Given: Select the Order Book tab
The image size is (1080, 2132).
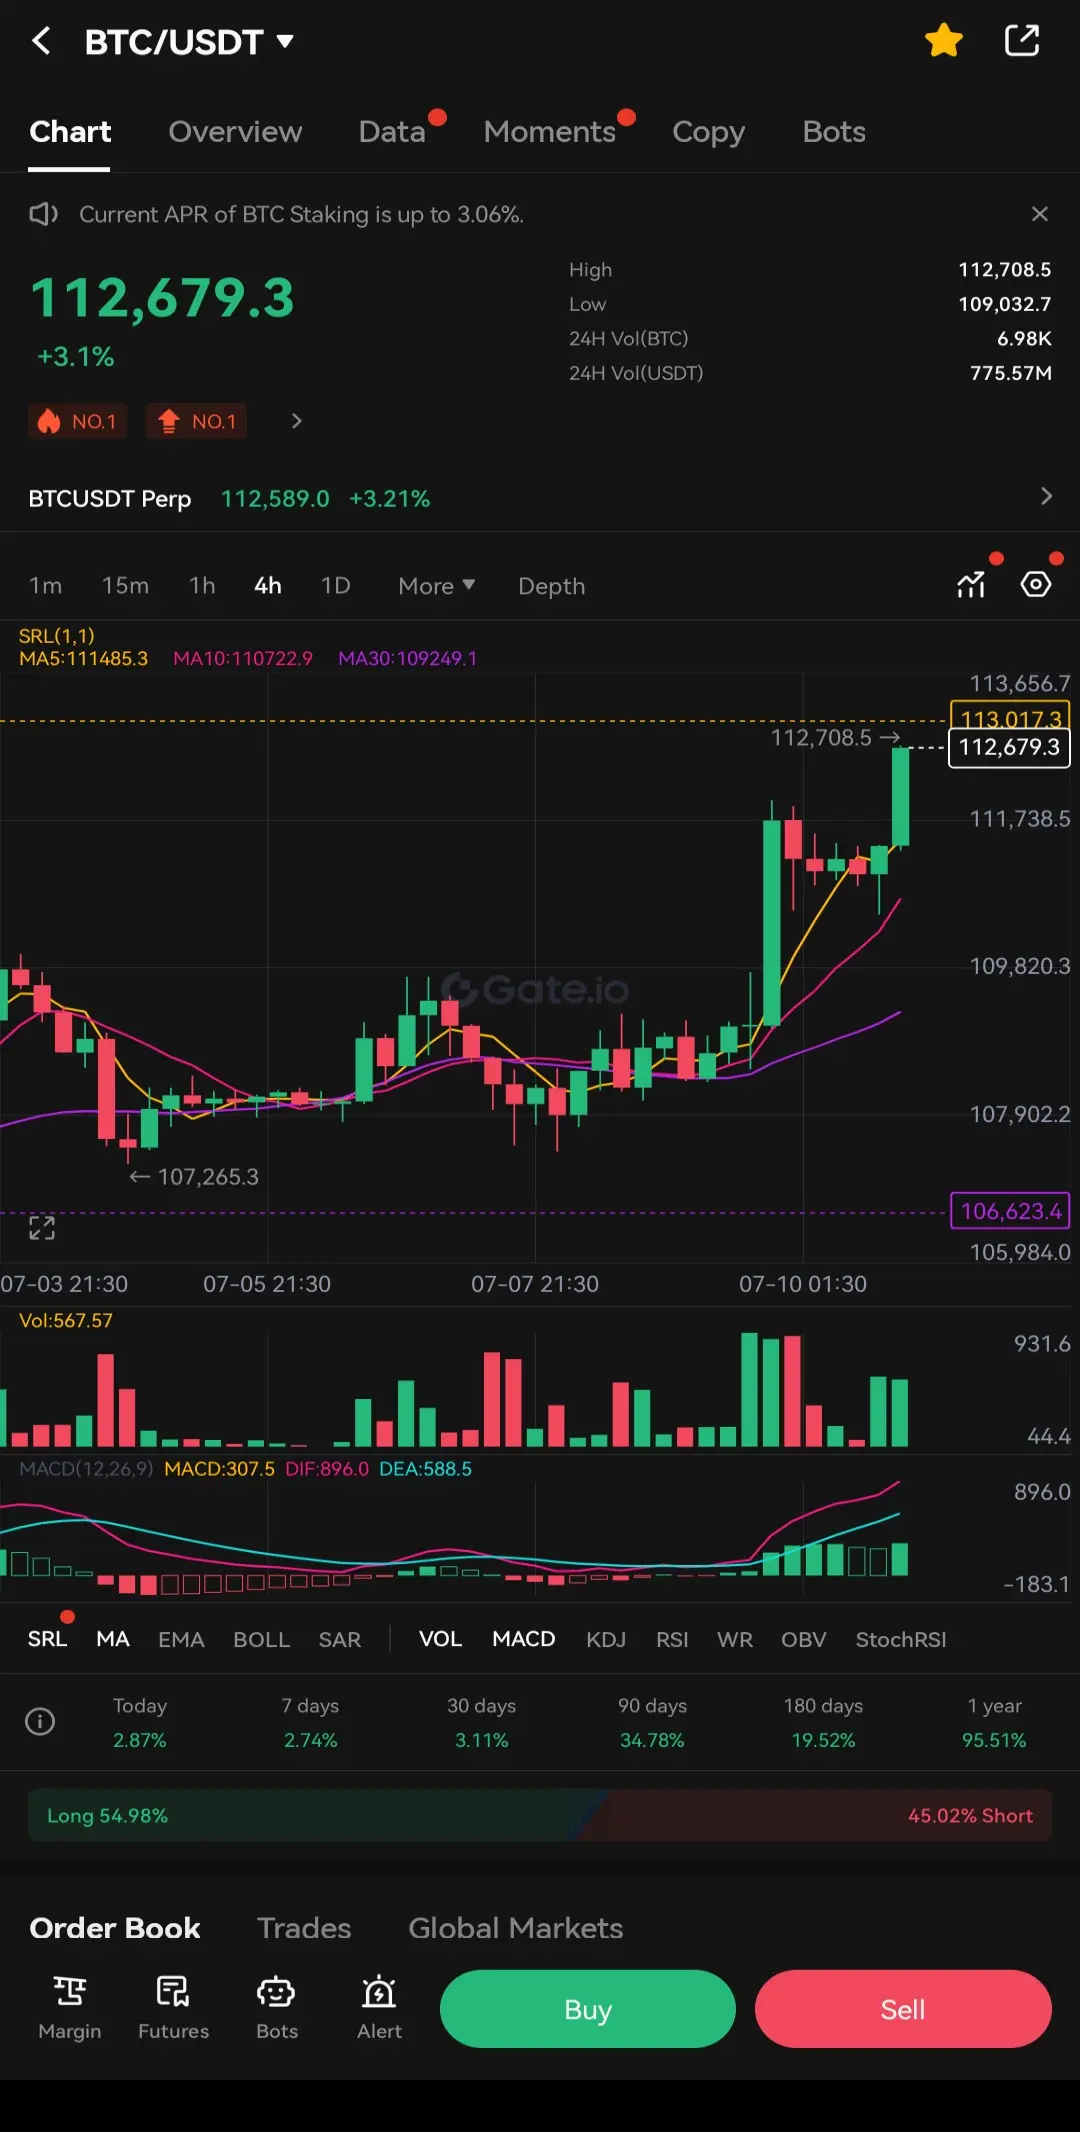Looking at the screenshot, I should click(x=115, y=1928).
